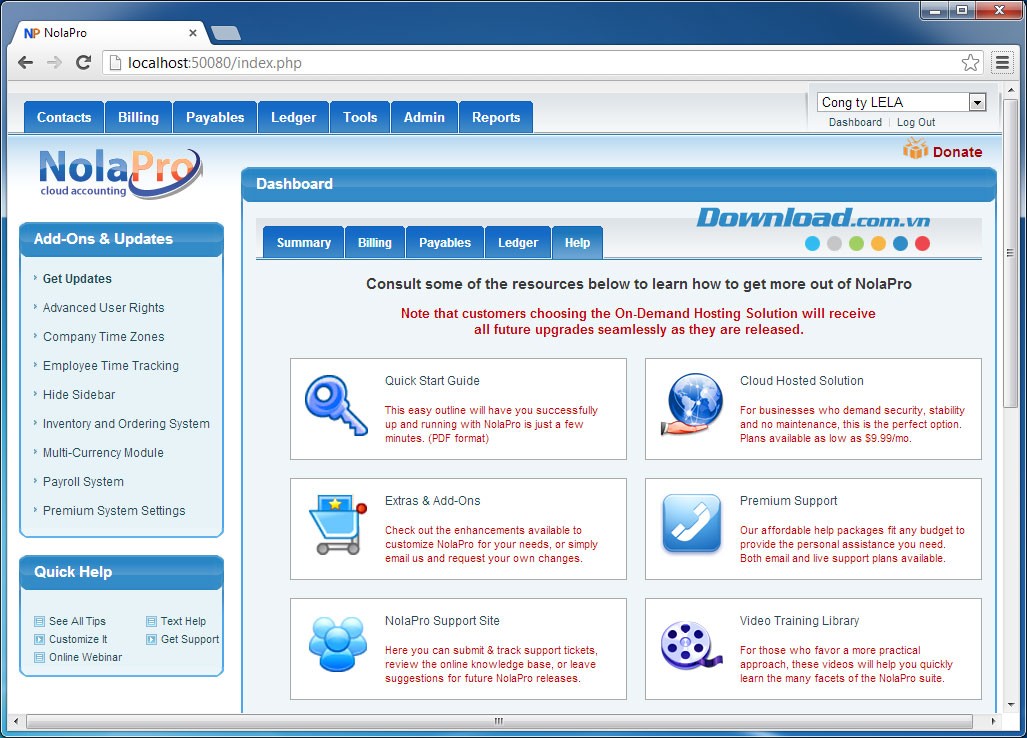Expand the Inventory and Ordering System item
1027x738 pixels.
pos(126,424)
